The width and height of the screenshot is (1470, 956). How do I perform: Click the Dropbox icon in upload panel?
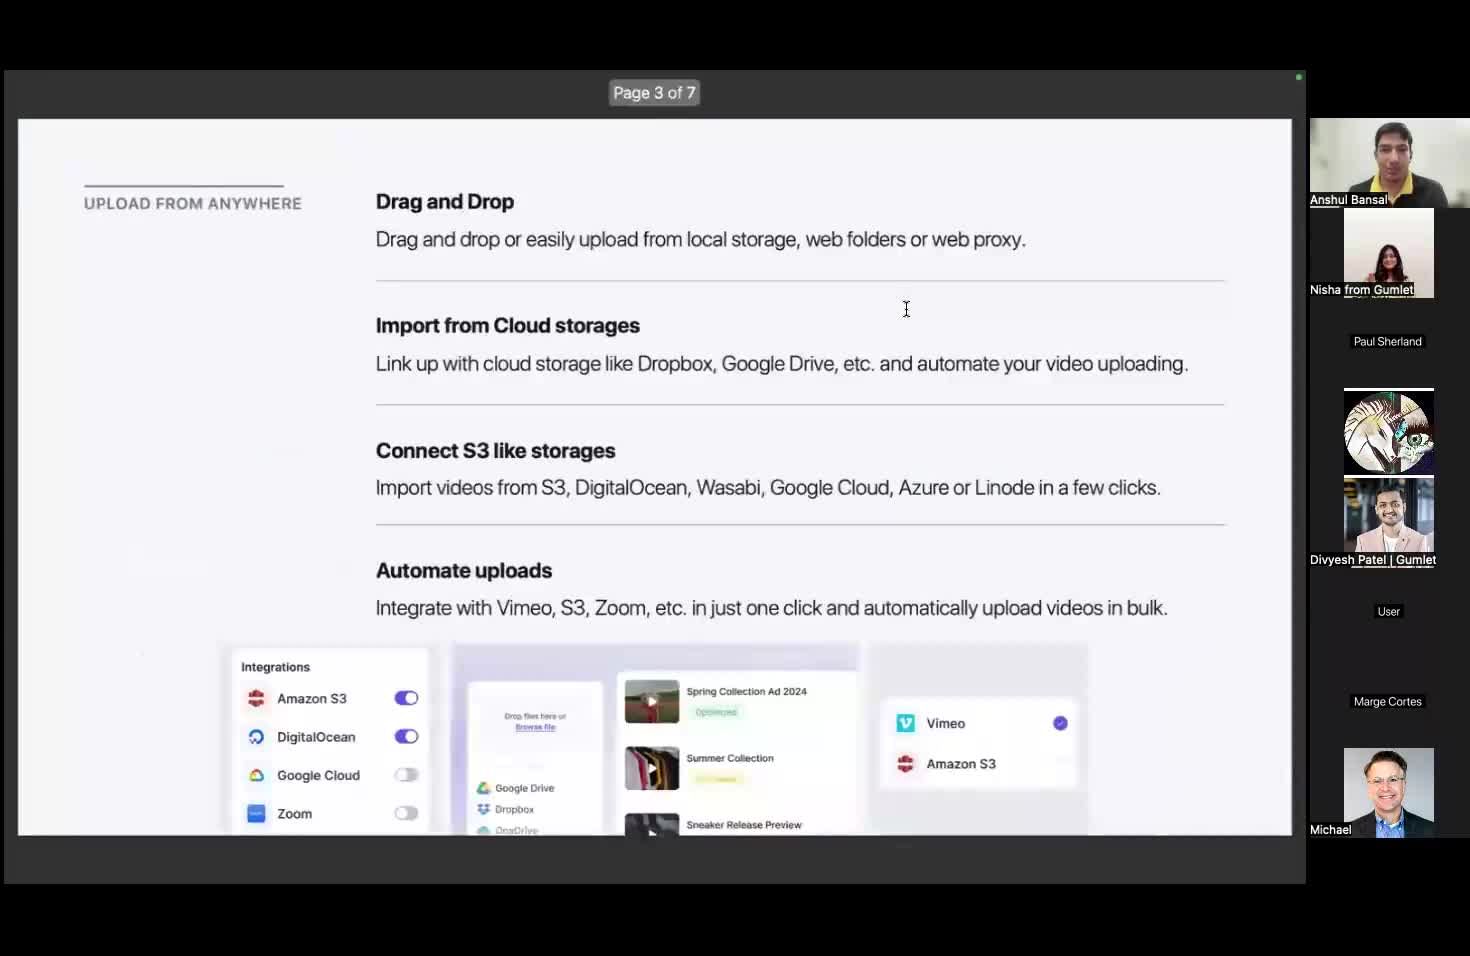click(x=484, y=809)
